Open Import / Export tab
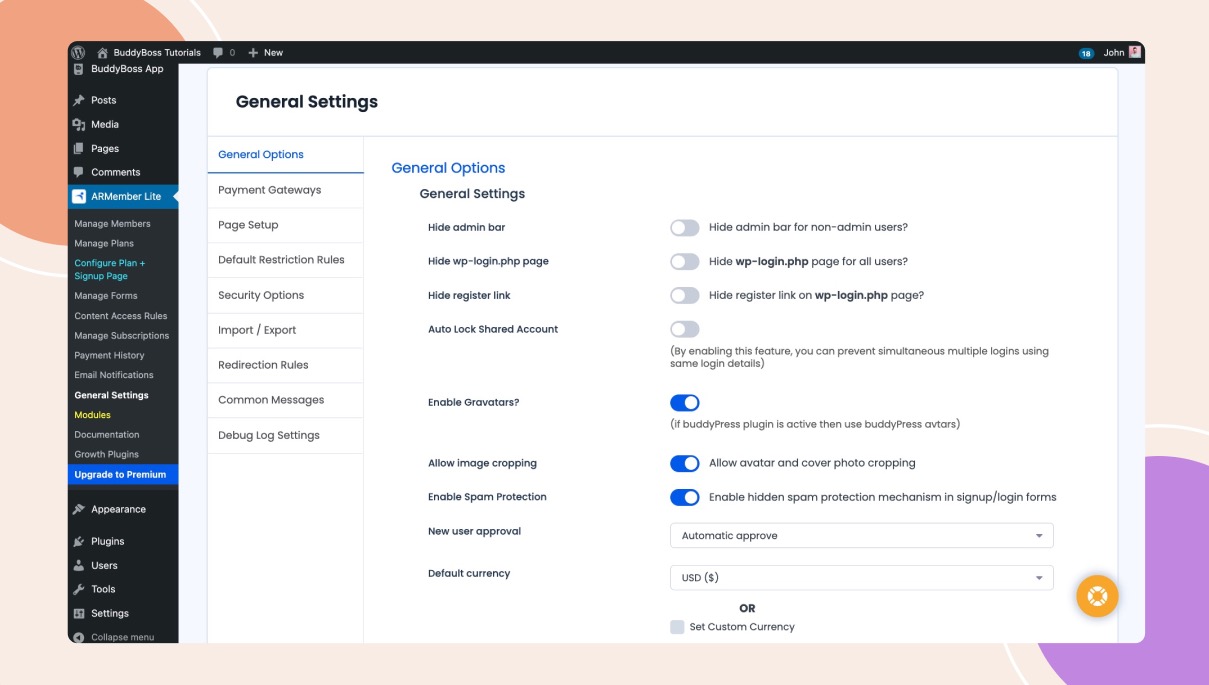The width and height of the screenshot is (1209, 685). tap(286, 330)
